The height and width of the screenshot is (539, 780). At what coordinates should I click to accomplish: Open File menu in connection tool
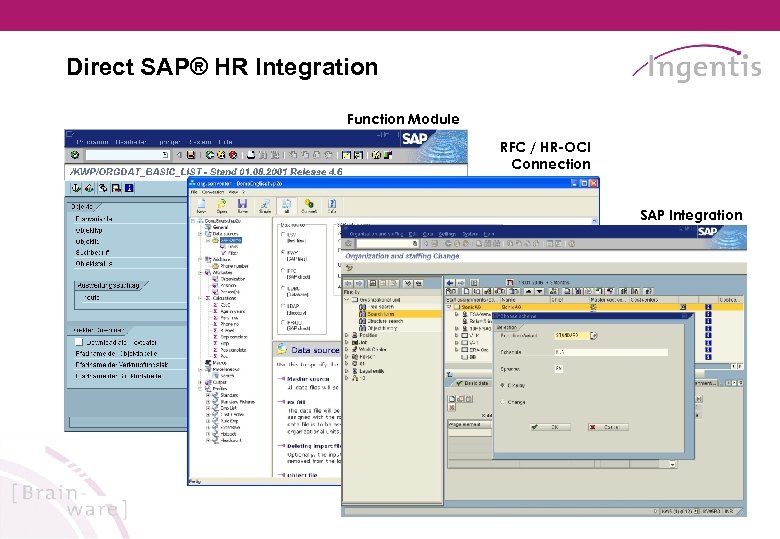pyautogui.click(x=194, y=192)
